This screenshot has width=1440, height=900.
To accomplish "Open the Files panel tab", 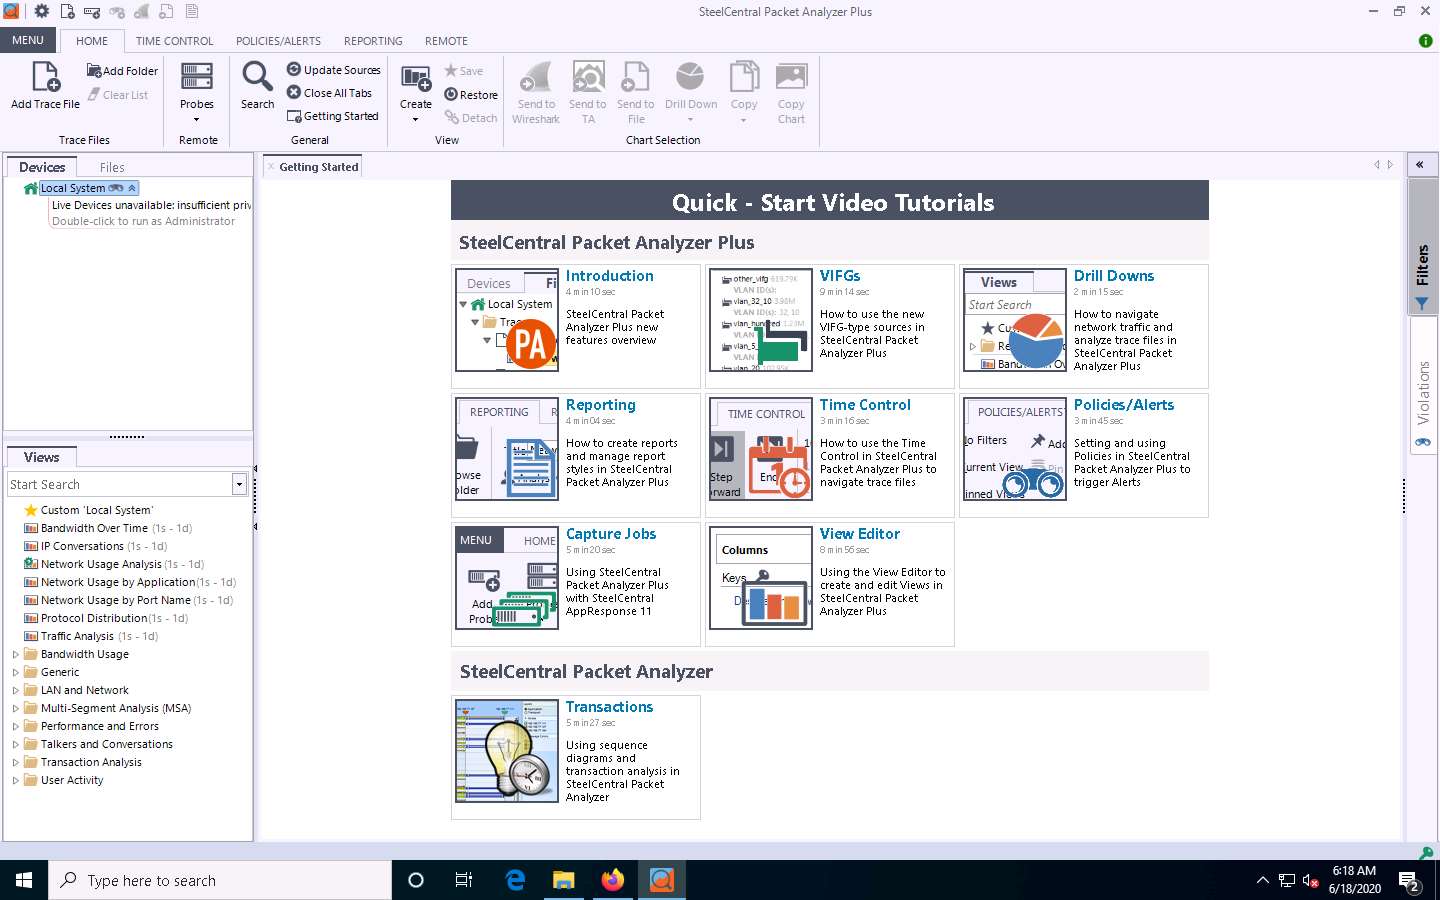I will coord(112,167).
